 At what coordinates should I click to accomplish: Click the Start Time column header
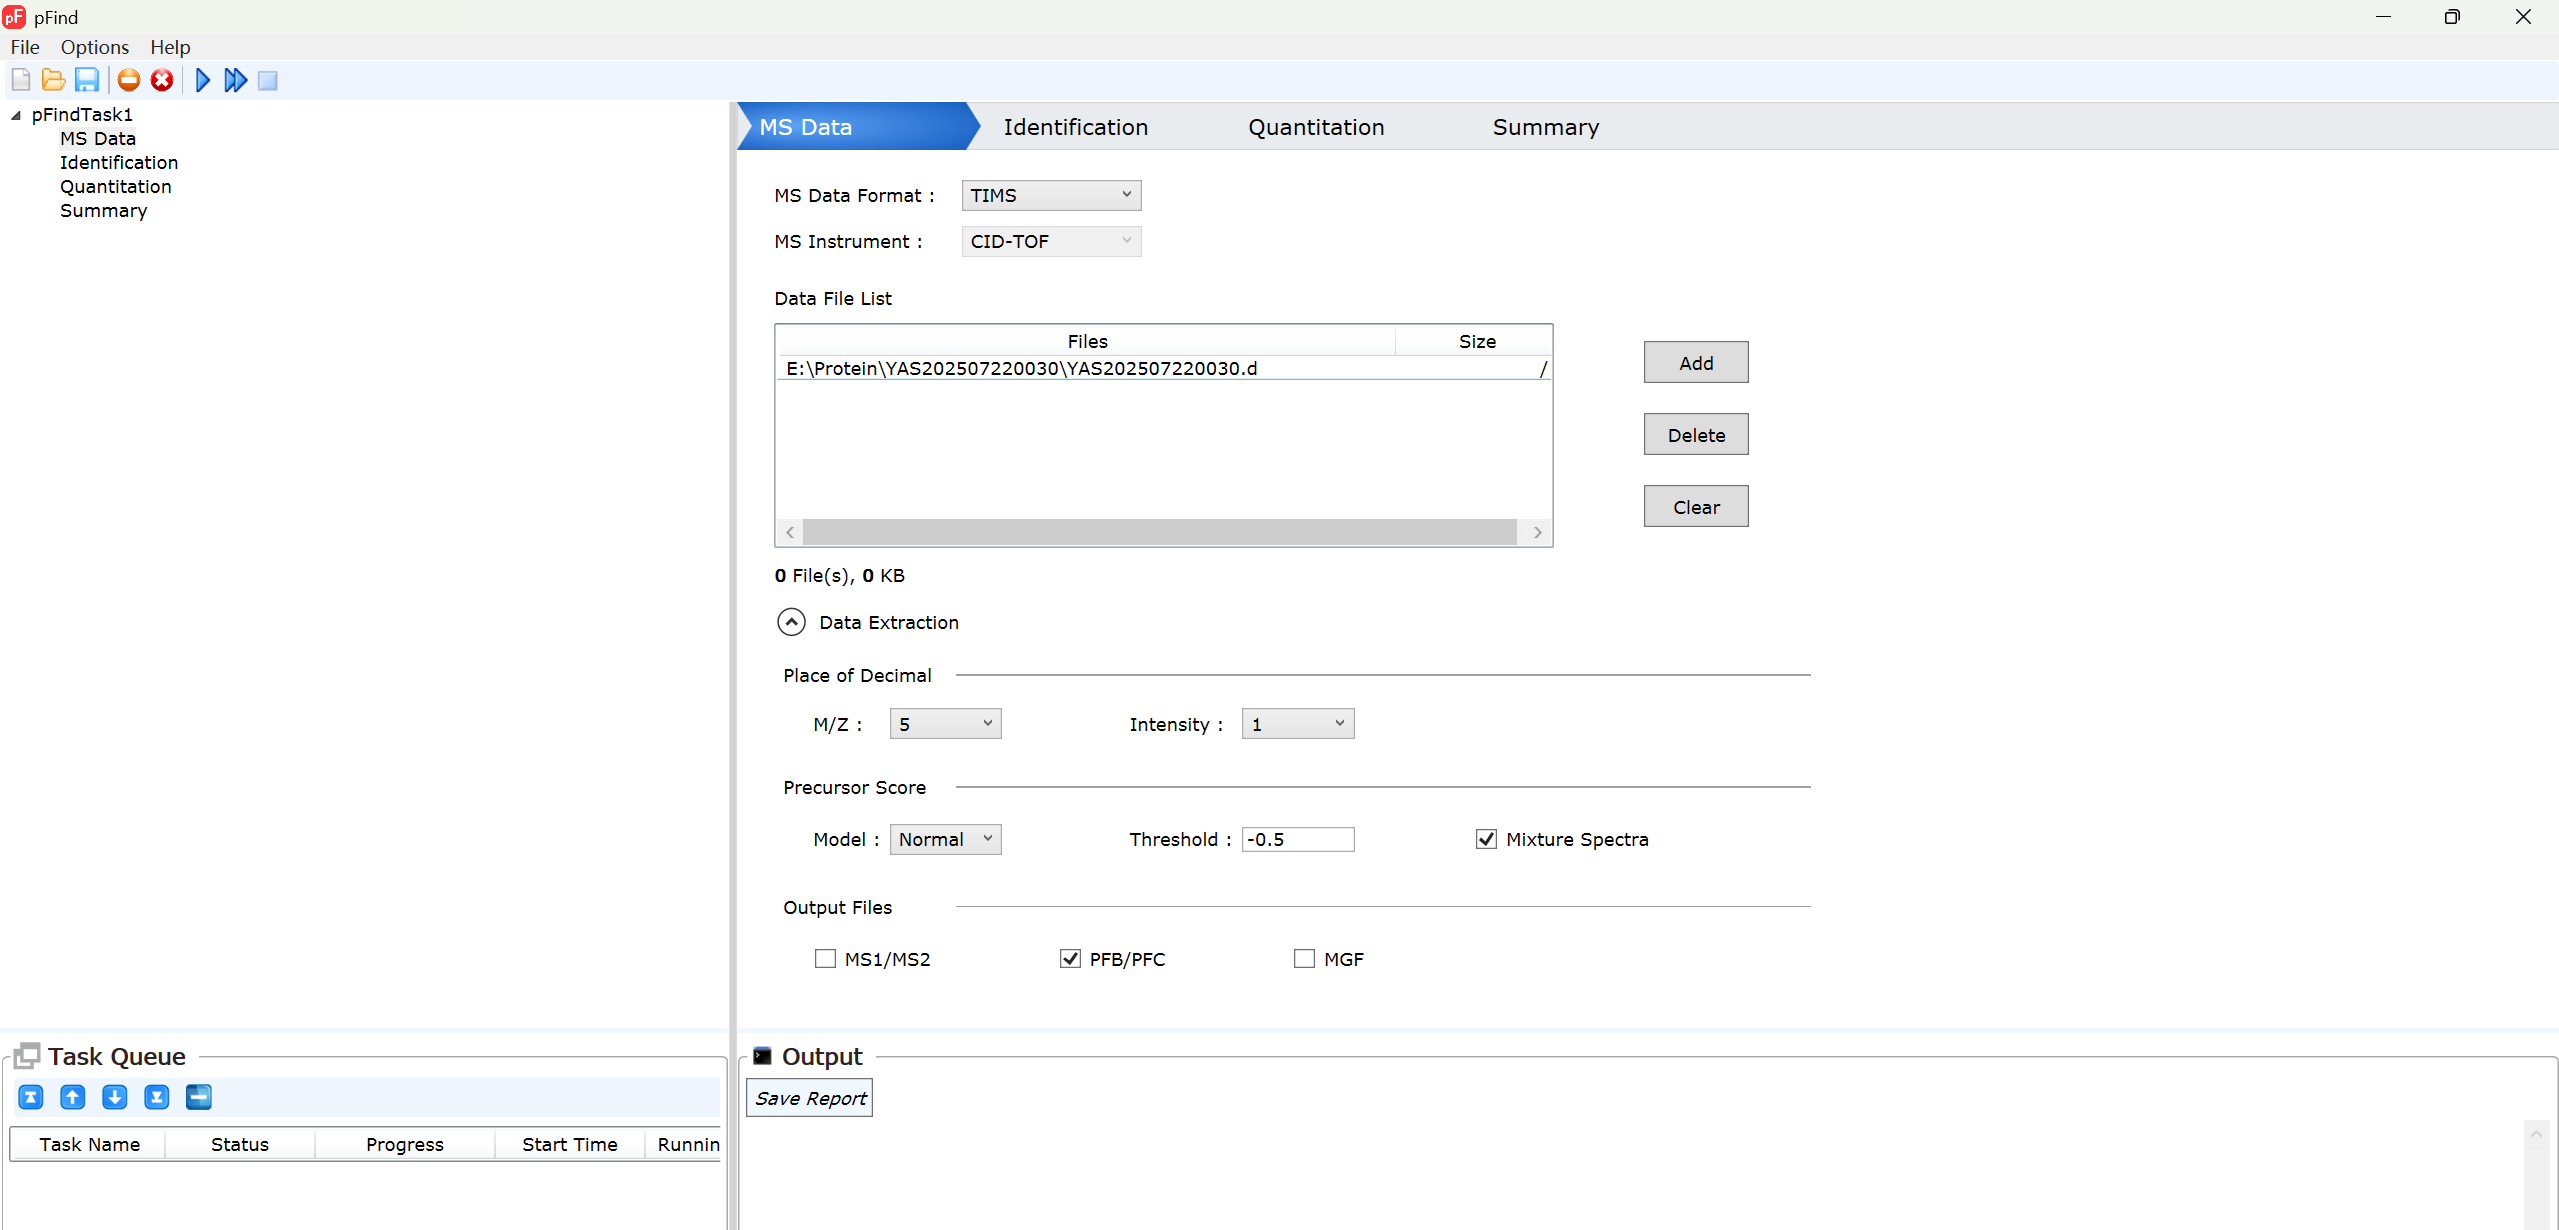click(570, 1144)
